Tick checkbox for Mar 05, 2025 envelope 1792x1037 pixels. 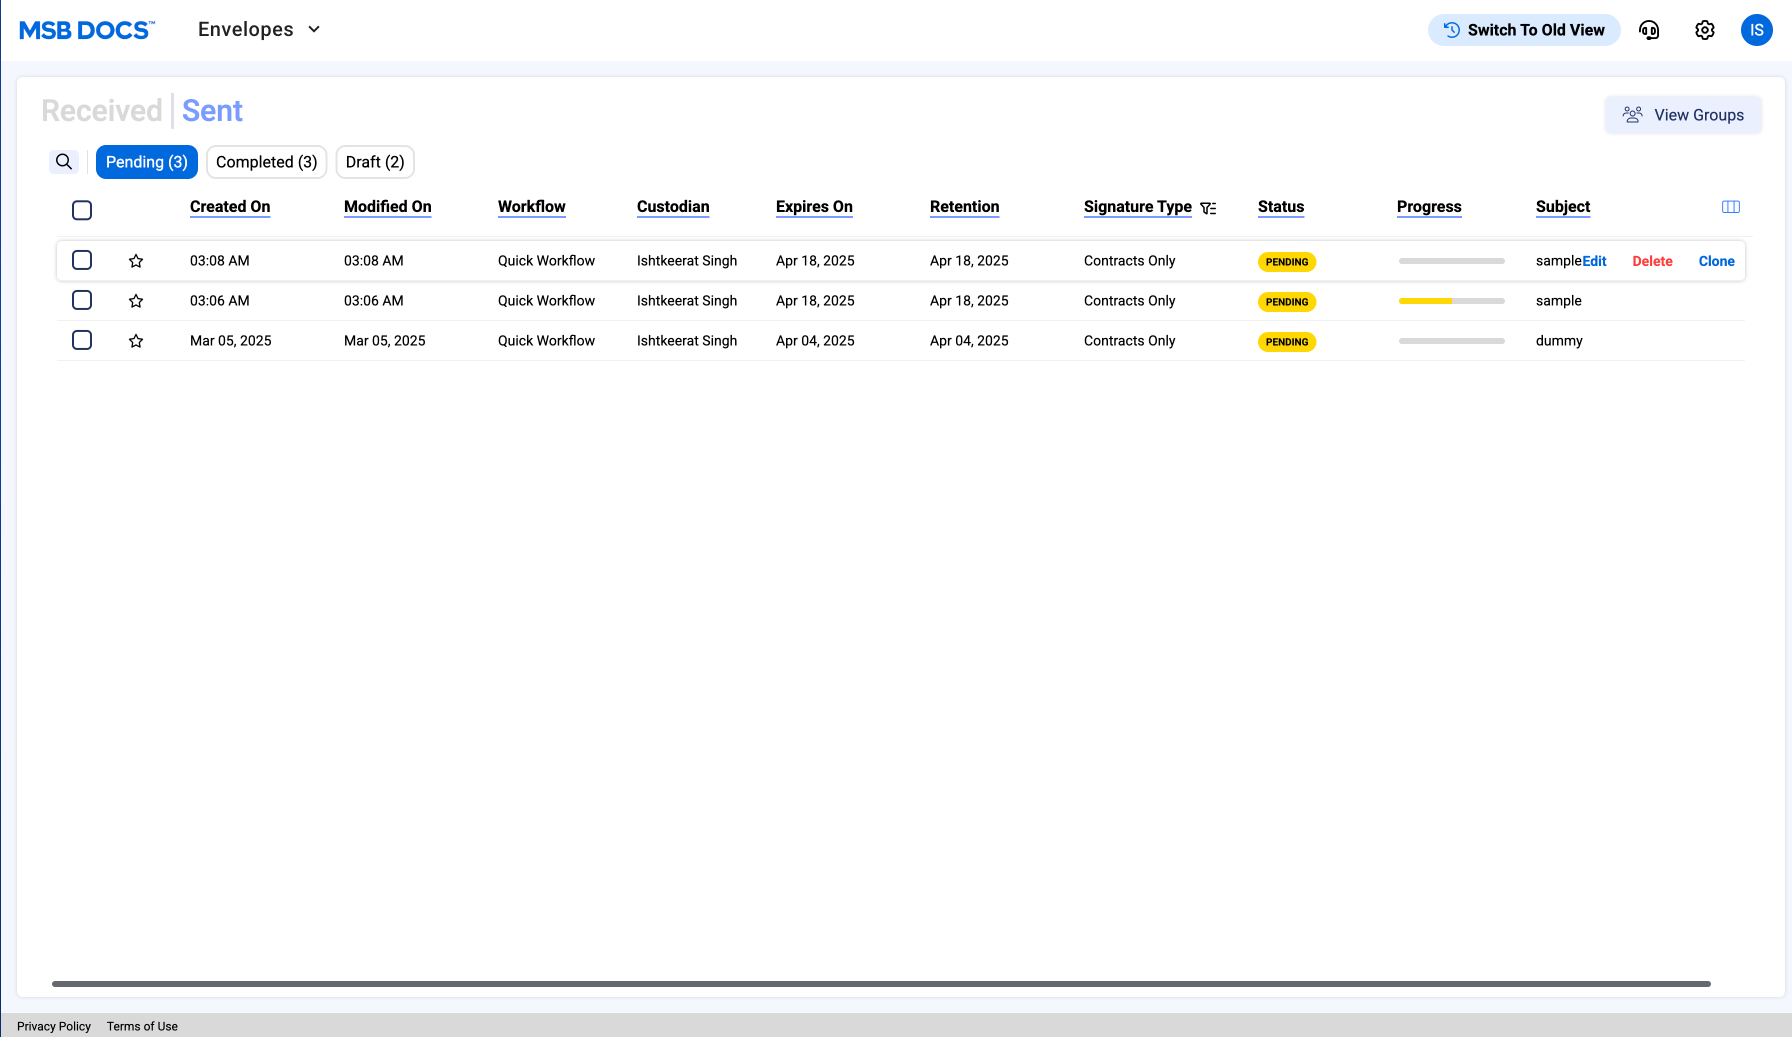[82, 340]
